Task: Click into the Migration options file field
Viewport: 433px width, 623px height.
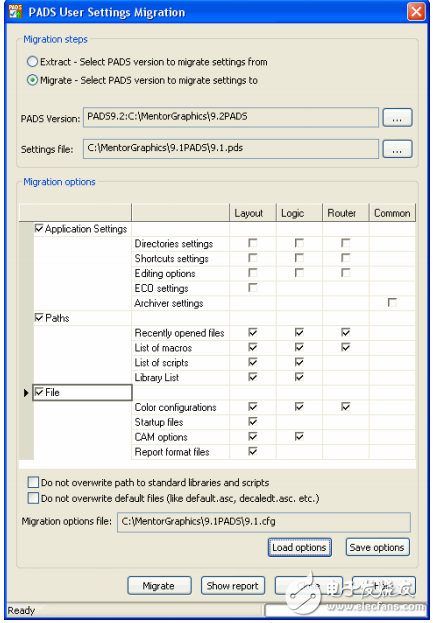Action: tap(264, 522)
